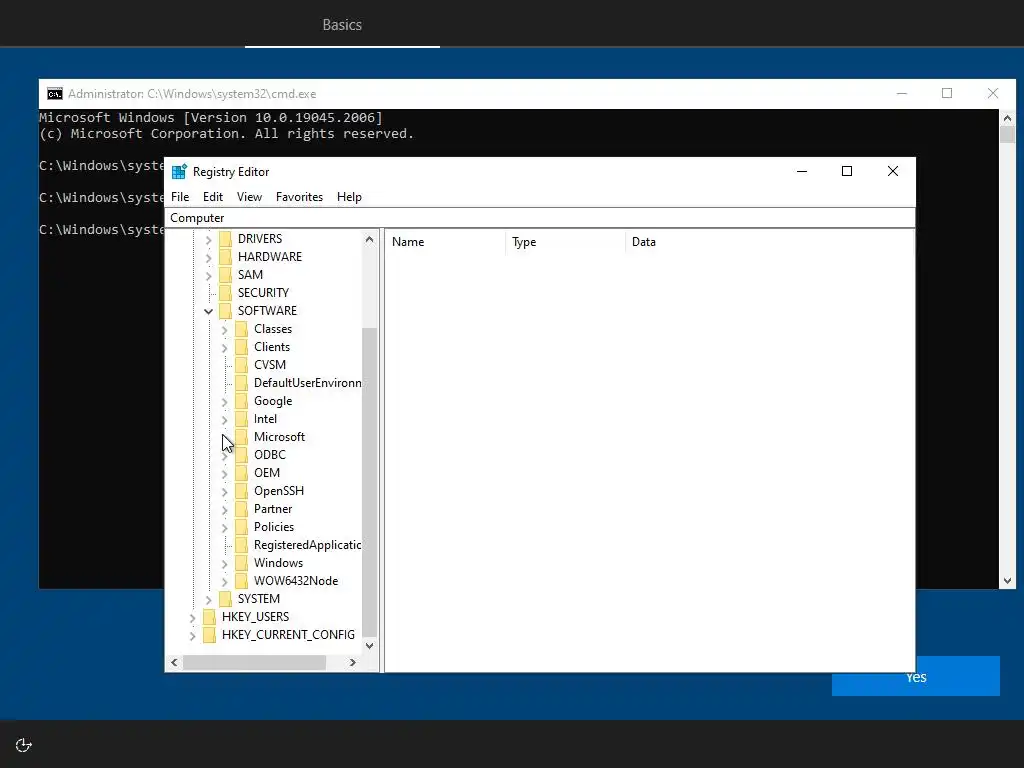Select the Windows folder icon
This screenshot has width=1024, height=768.
(x=242, y=562)
